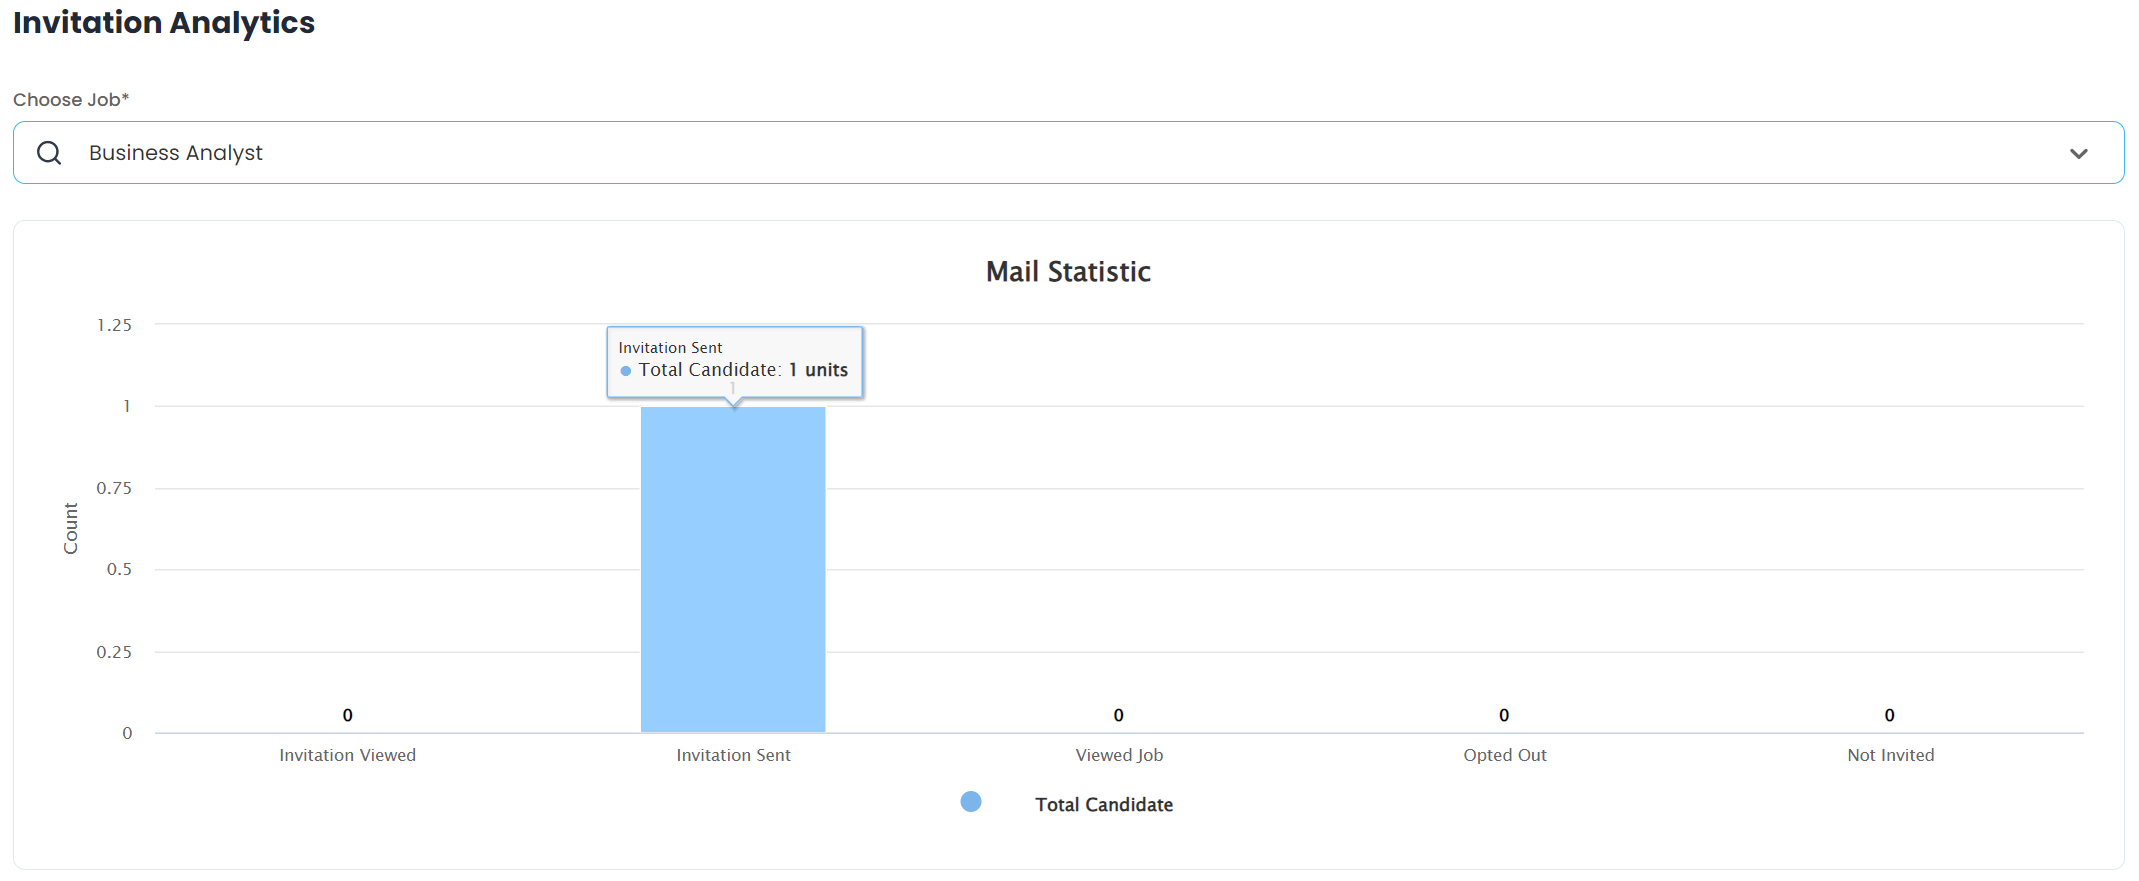Click the zero value above Opted Out
Viewport: 2139px width, 881px height.
1503,715
